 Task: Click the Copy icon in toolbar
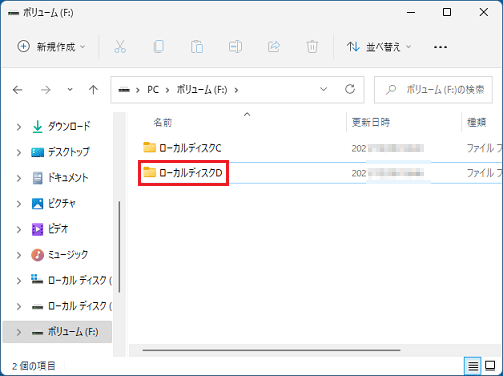[x=158, y=47]
